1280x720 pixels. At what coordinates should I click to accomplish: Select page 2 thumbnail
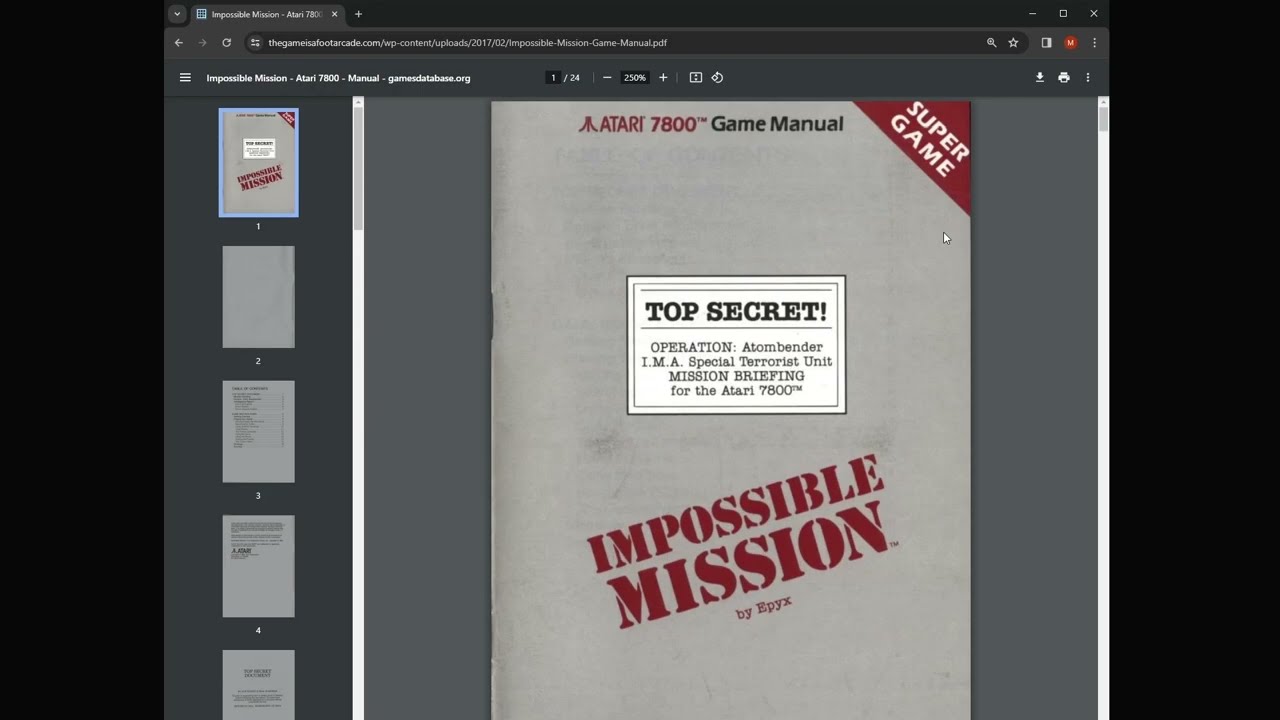(x=259, y=297)
